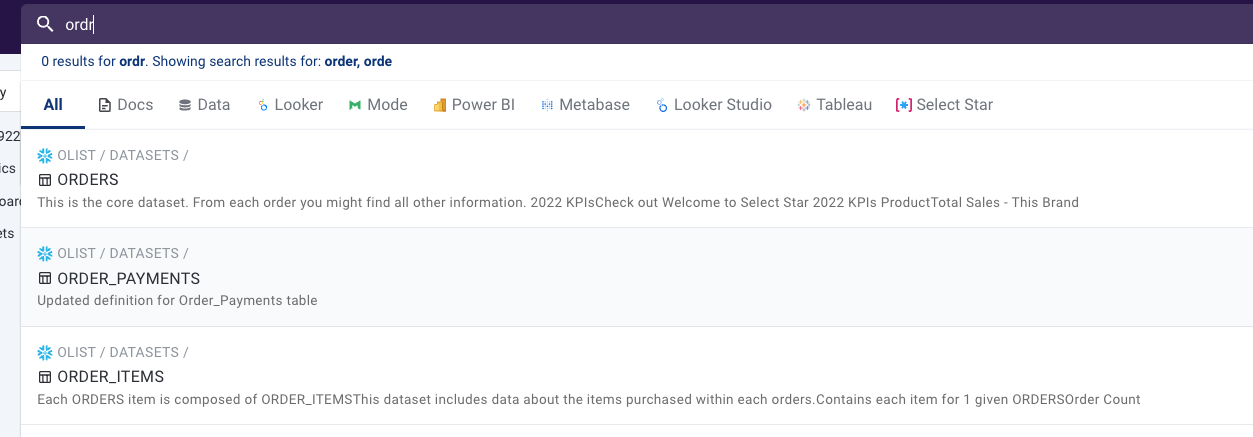Click the magnifying glass search icon

click(x=44, y=24)
